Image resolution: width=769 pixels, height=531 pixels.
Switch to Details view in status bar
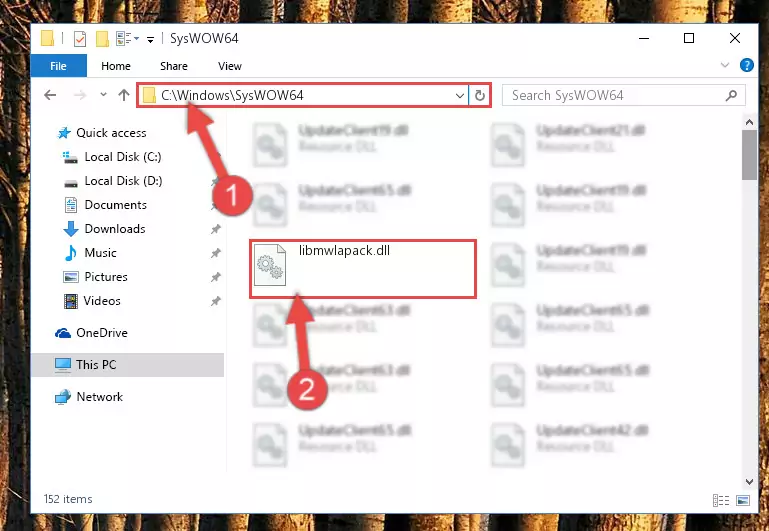[x=720, y=500]
